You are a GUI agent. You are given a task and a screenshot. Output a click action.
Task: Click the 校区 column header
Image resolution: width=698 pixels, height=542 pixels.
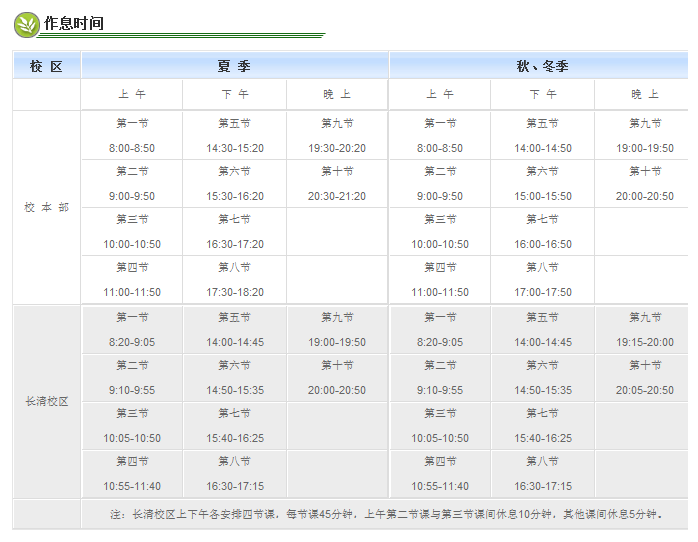(46, 66)
